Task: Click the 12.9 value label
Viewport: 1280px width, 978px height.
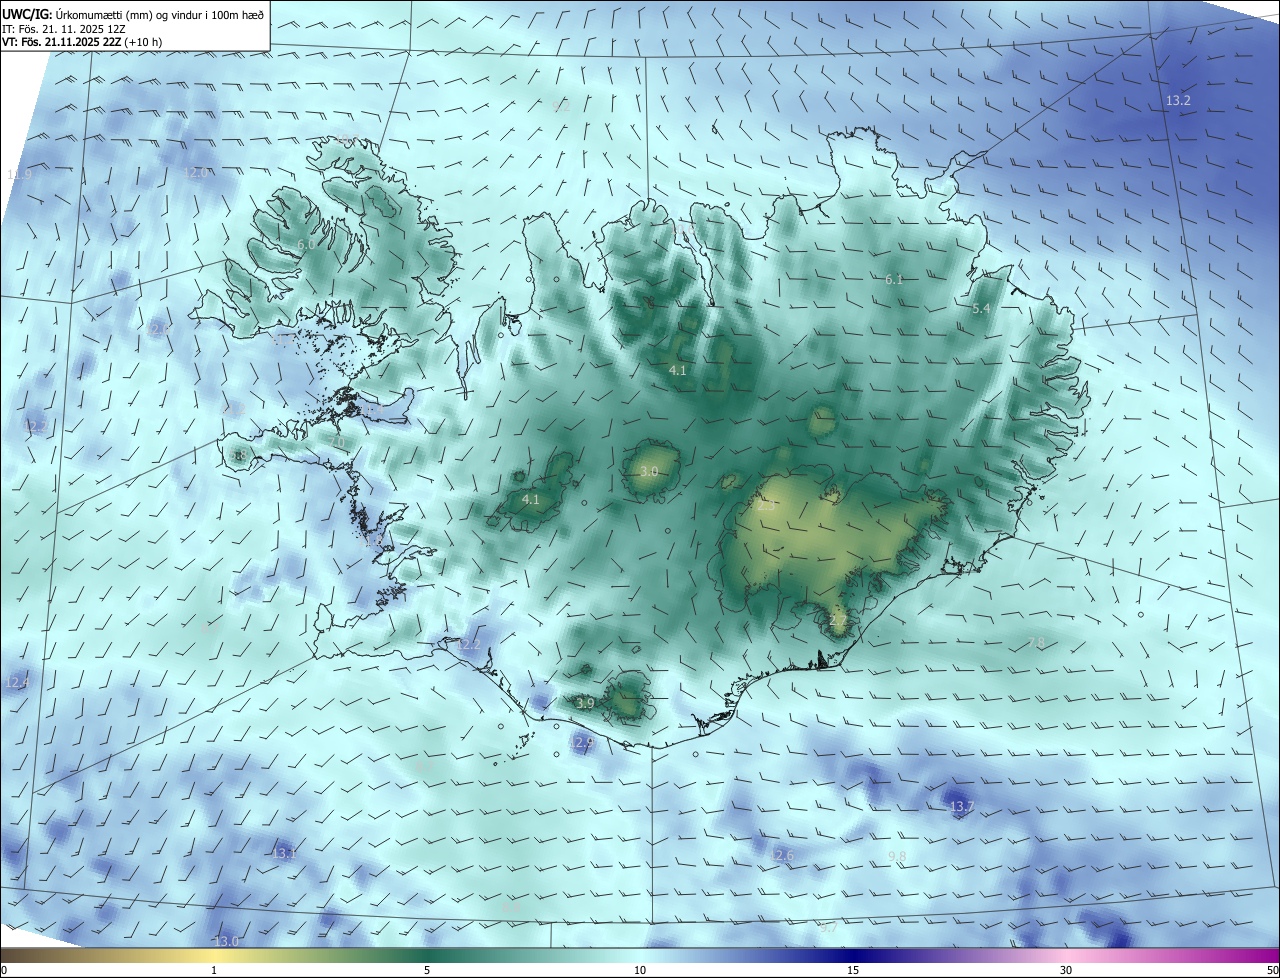Action: click(583, 742)
